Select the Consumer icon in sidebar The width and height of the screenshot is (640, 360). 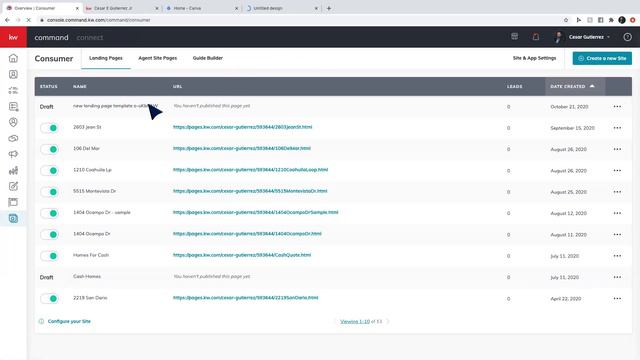pos(13,218)
